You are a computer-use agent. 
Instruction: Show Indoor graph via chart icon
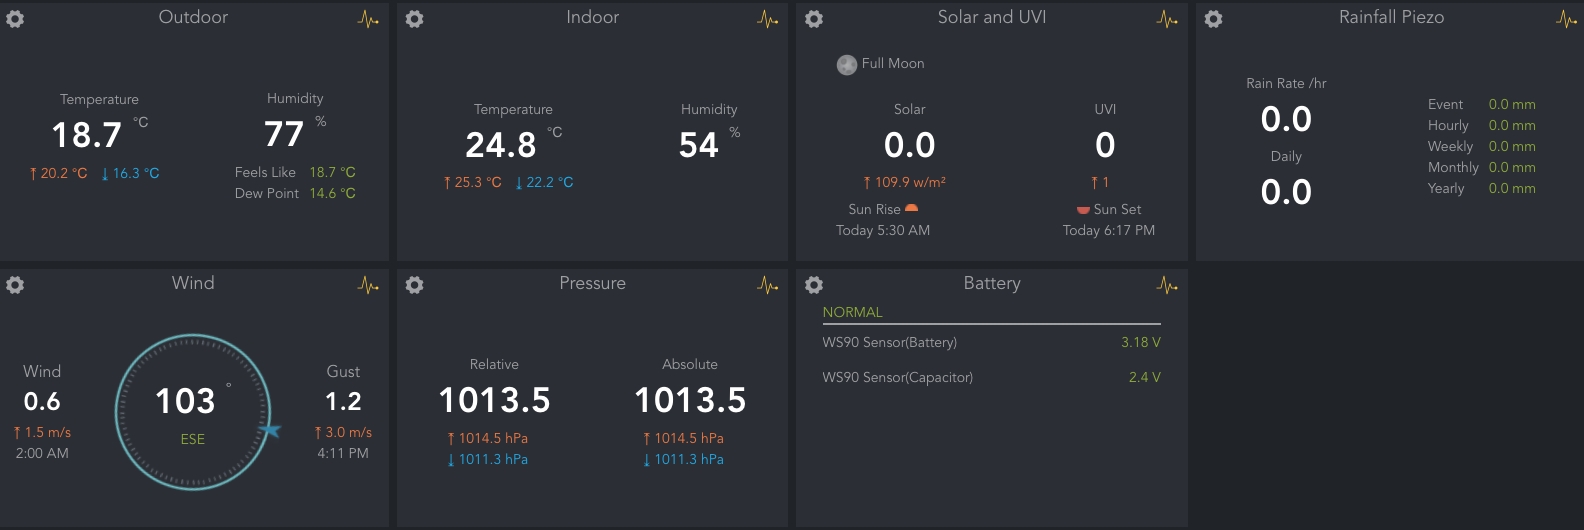pos(768,19)
